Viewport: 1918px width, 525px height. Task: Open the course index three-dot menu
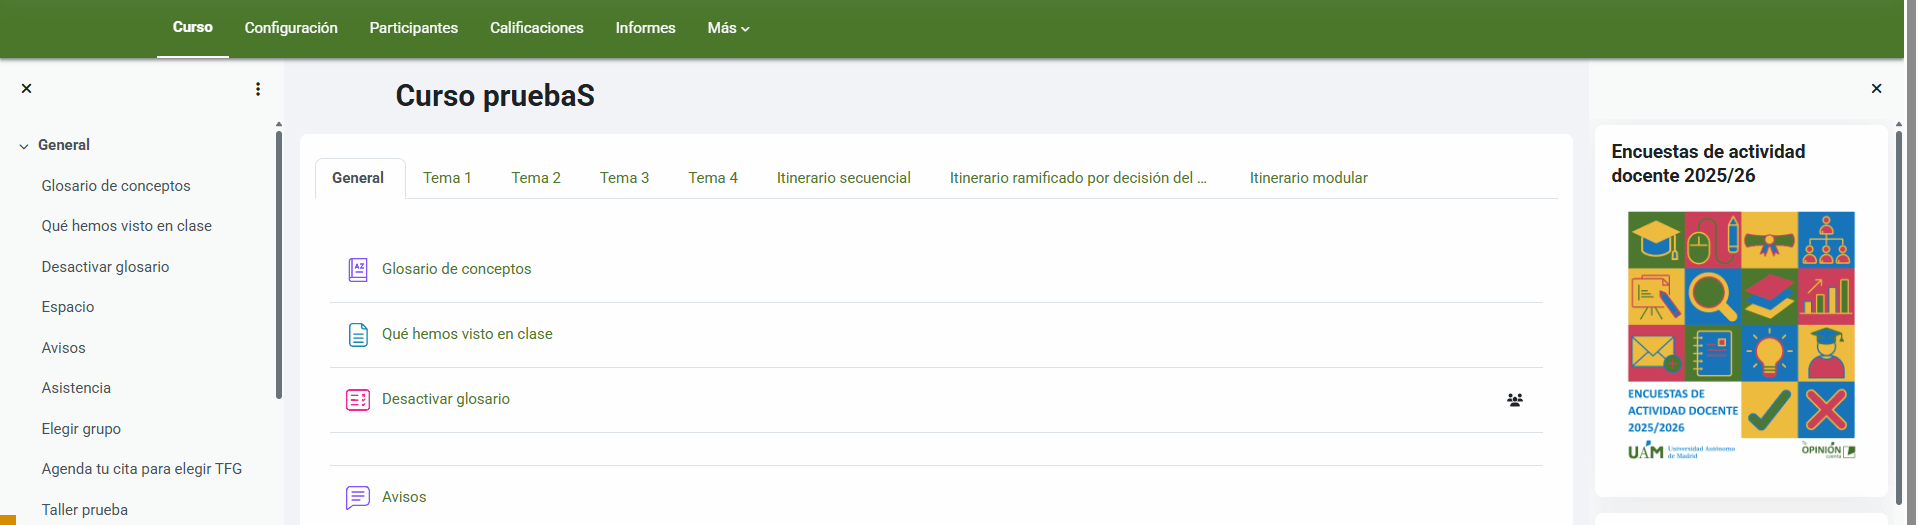click(258, 89)
